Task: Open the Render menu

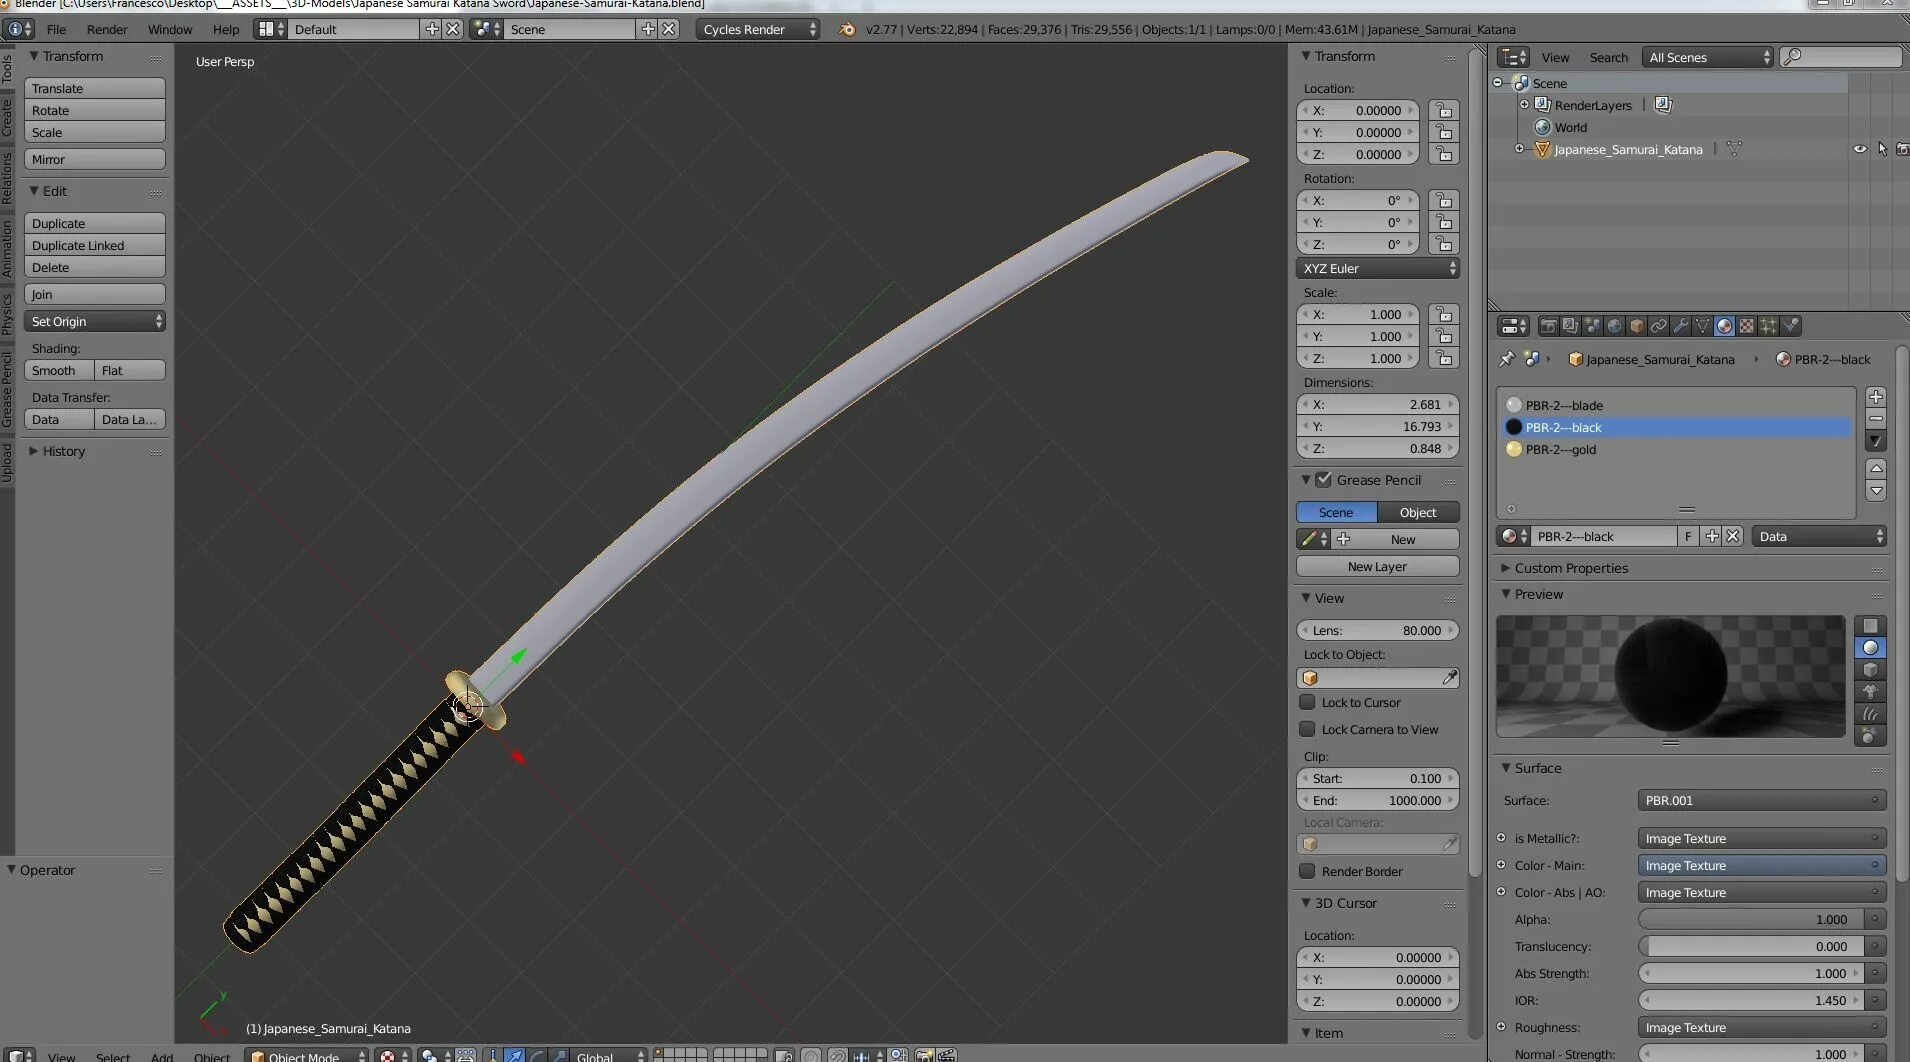Action: (x=107, y=29)
